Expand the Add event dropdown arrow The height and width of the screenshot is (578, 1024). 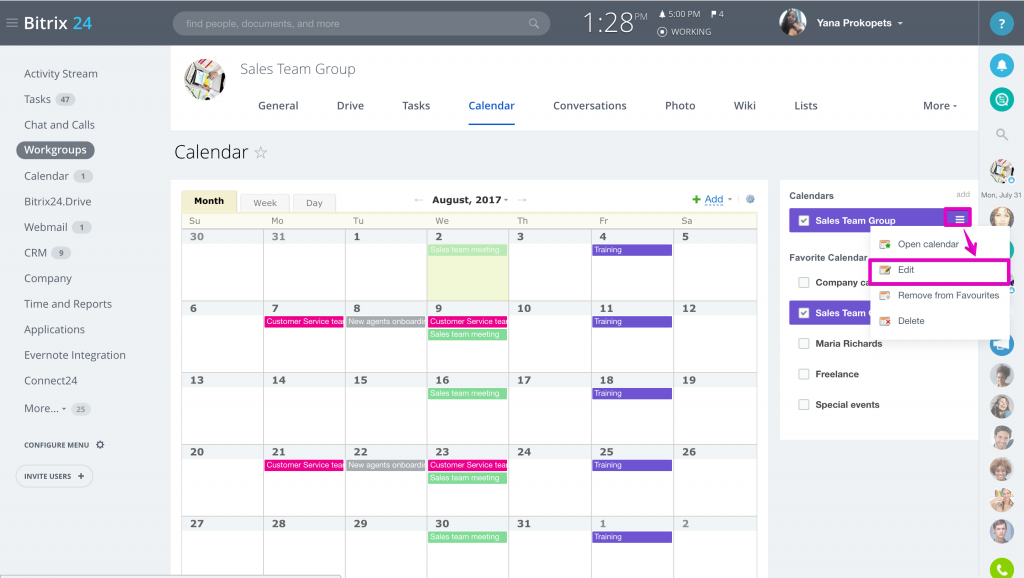coord(730,199)
